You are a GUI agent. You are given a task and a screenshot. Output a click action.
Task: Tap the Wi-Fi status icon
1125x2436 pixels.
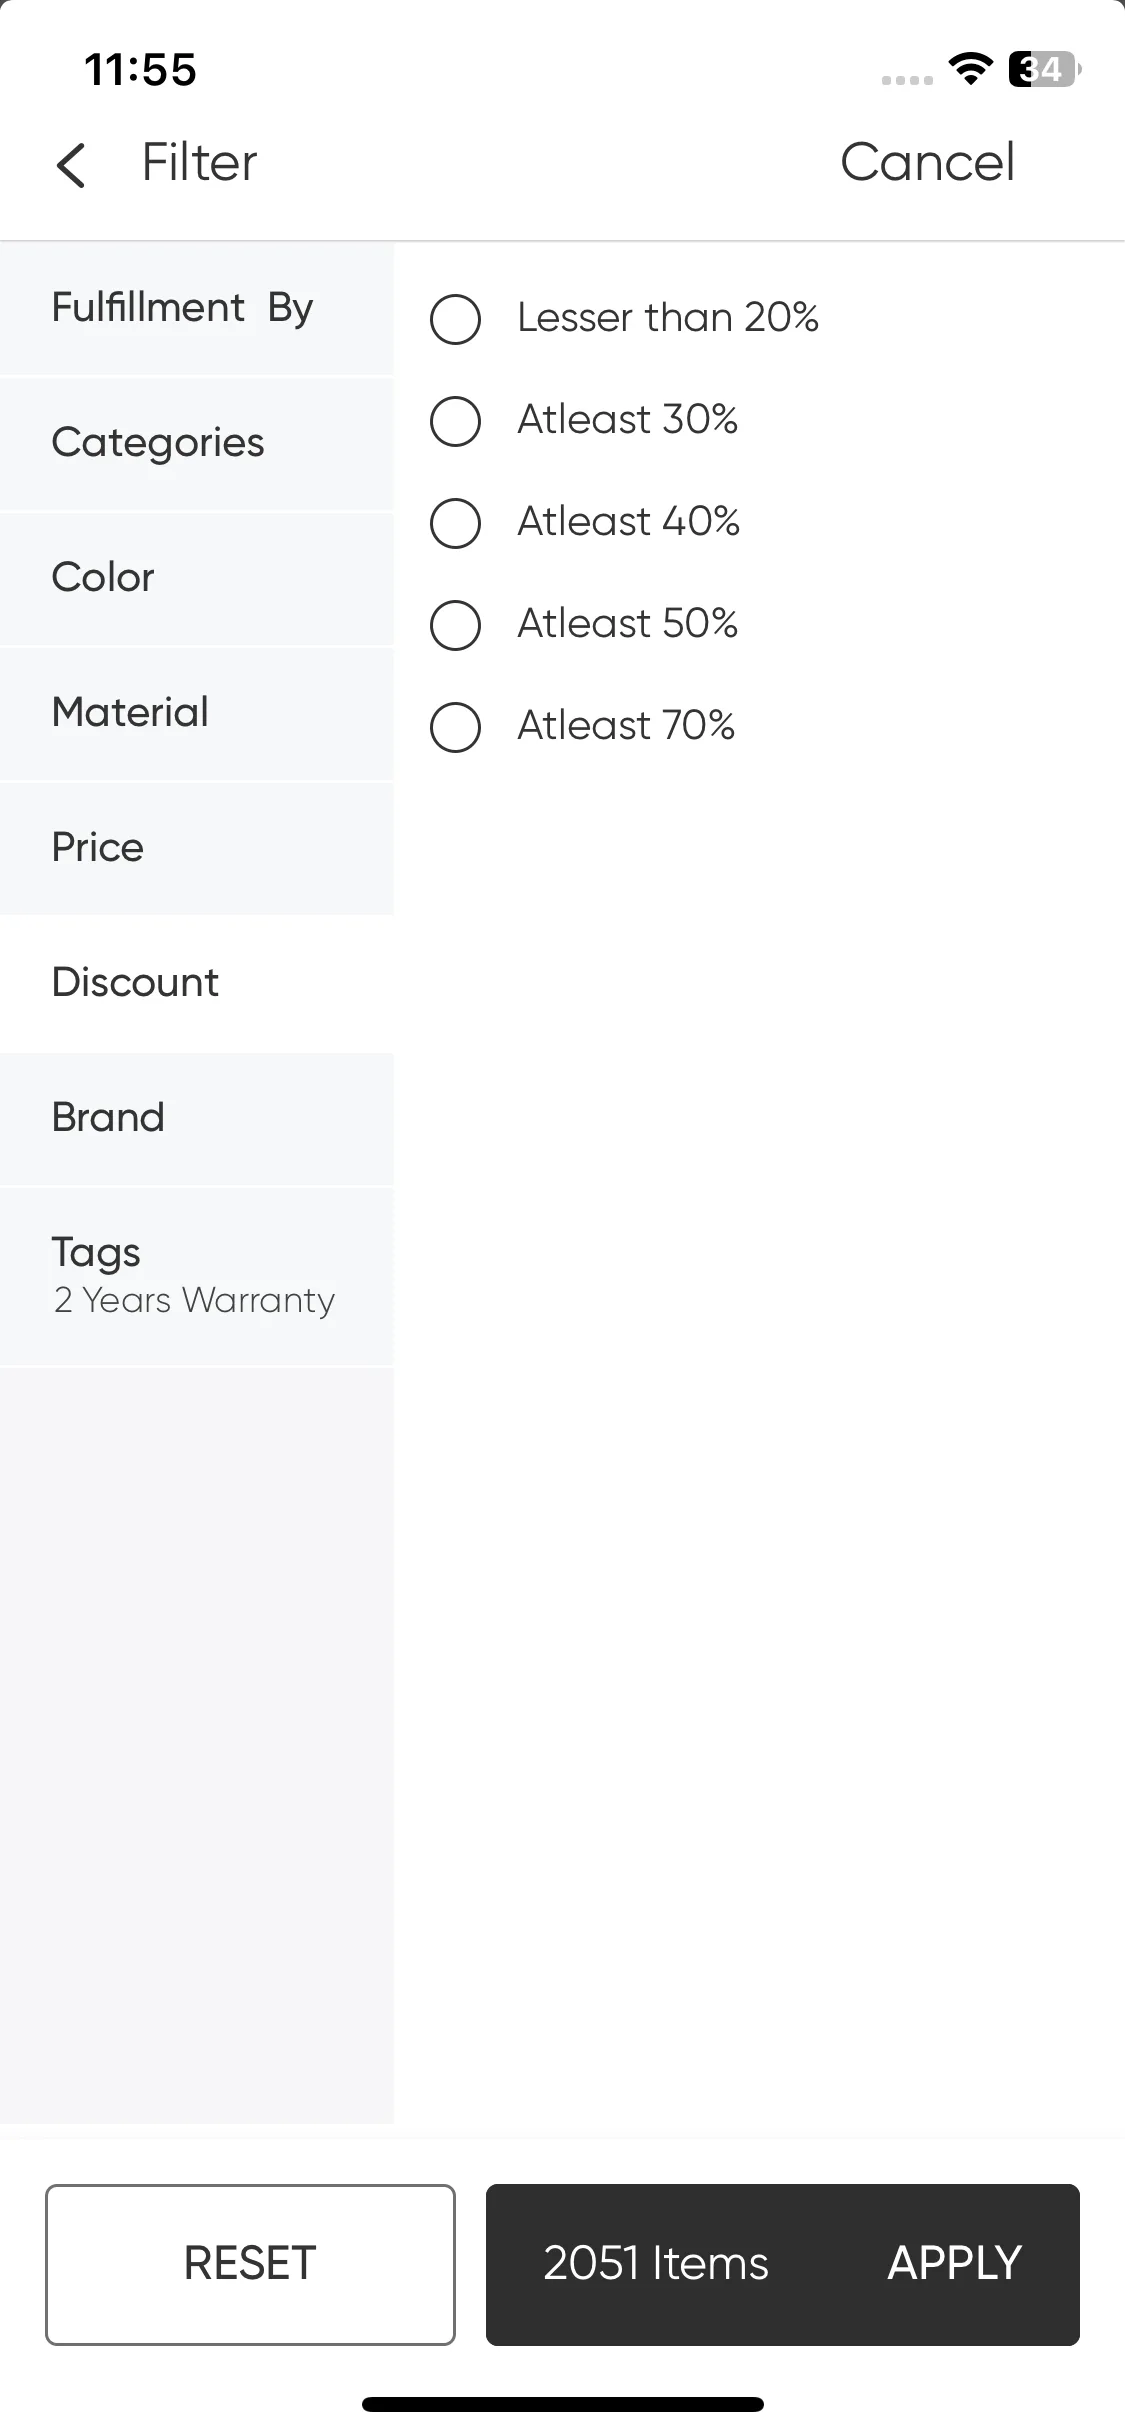coord(969,69)
